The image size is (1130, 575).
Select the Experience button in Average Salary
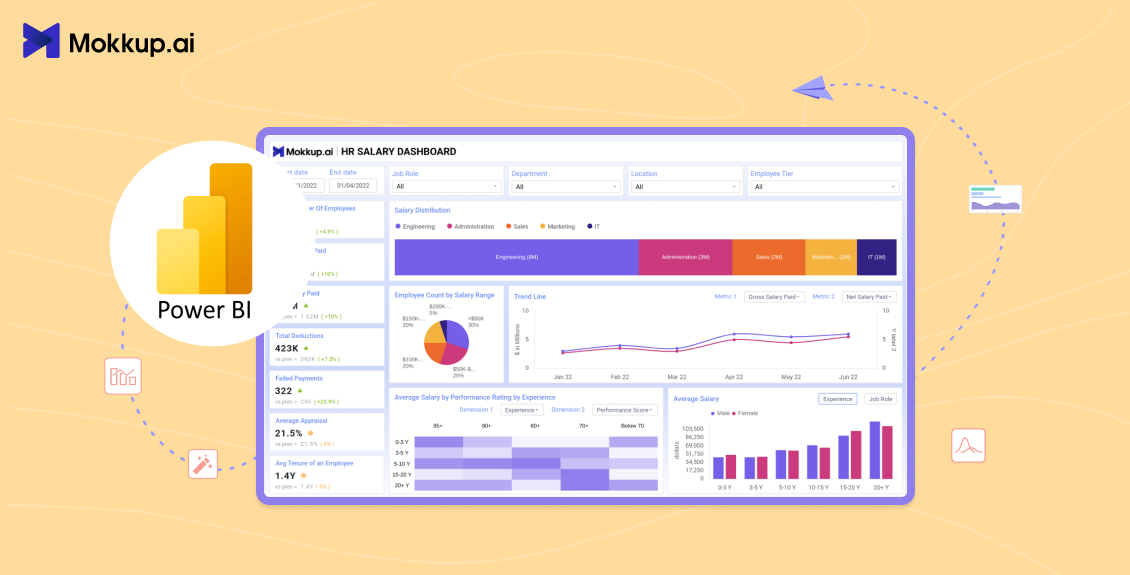click(837, 398)
